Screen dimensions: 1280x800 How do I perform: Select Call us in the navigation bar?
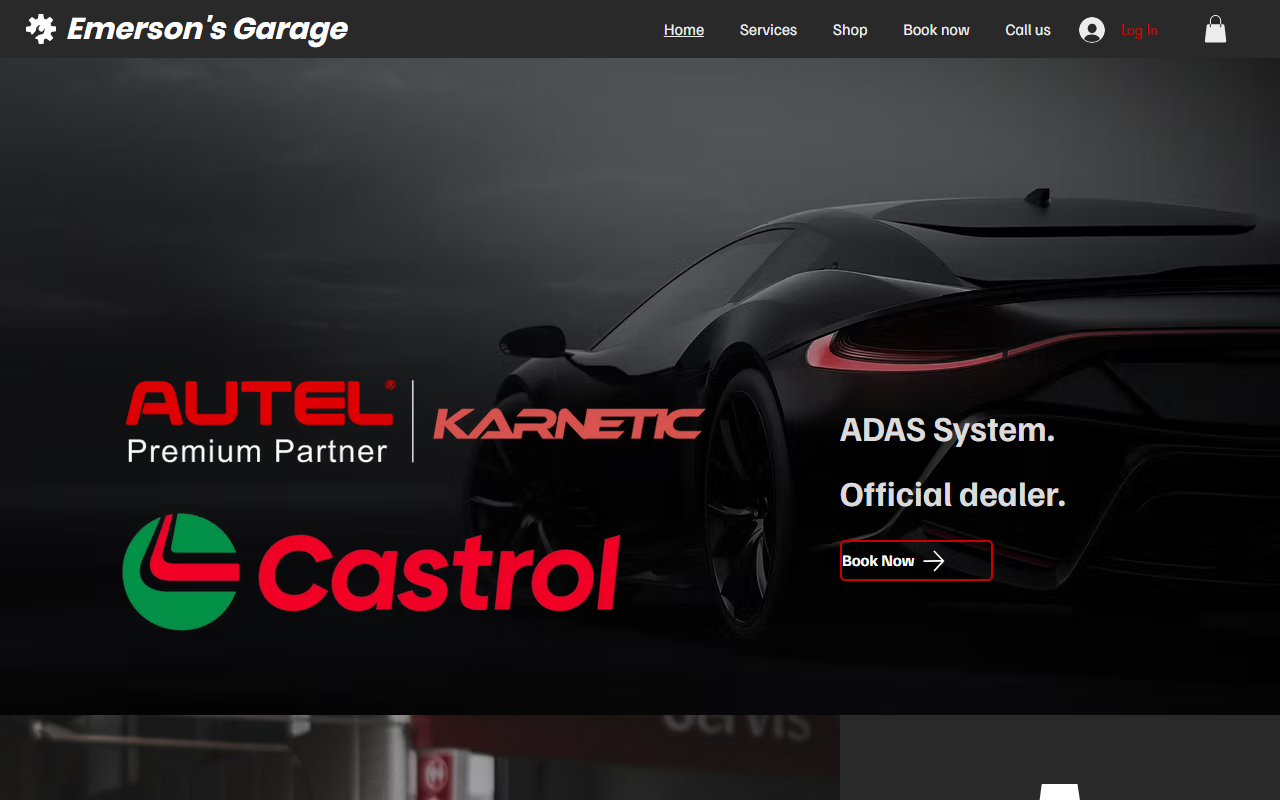1028,30
